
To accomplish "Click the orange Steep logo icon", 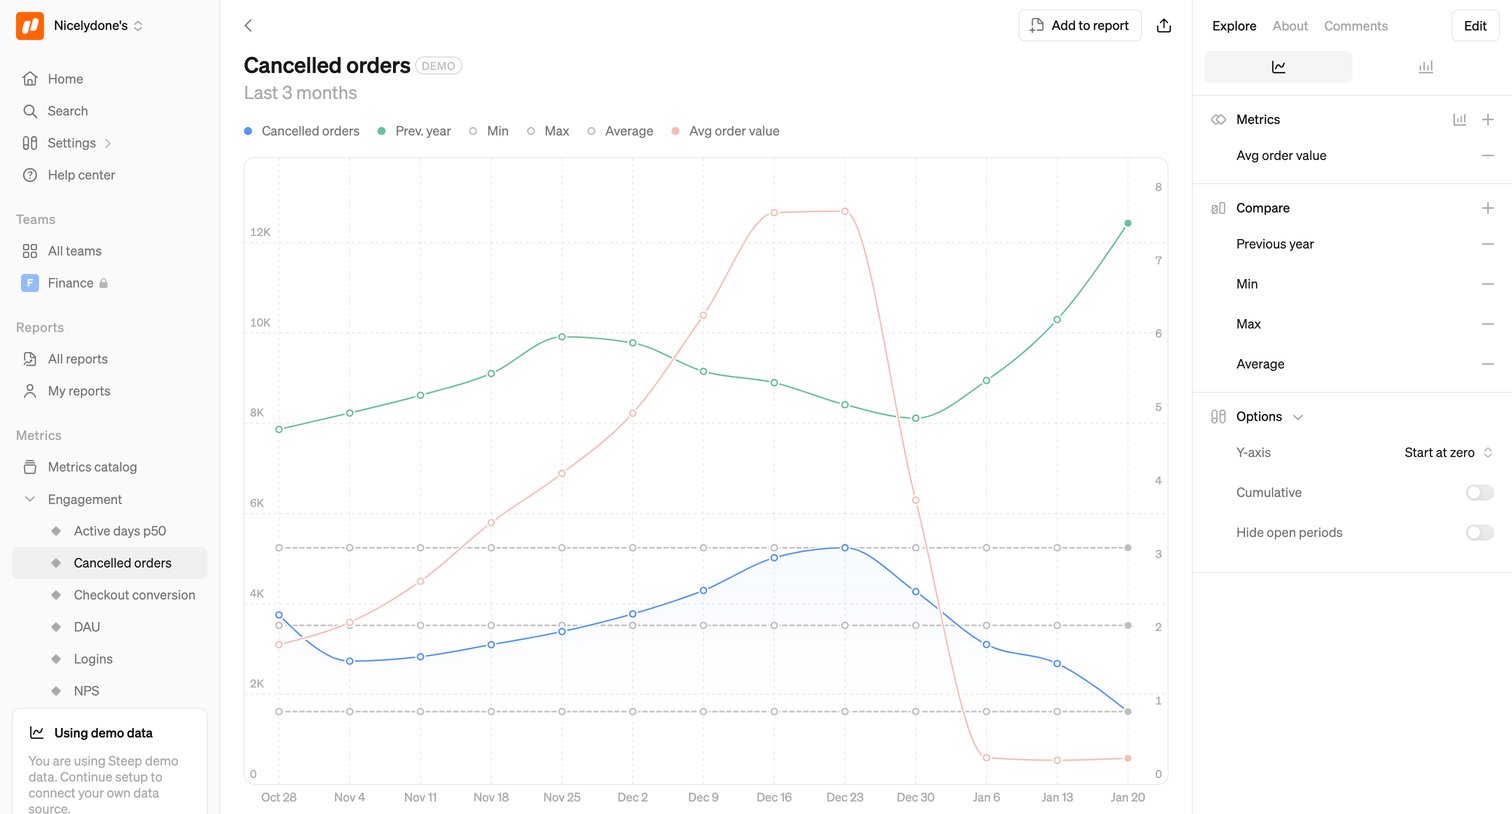I will pyautogui.click(x=30, y=26).
